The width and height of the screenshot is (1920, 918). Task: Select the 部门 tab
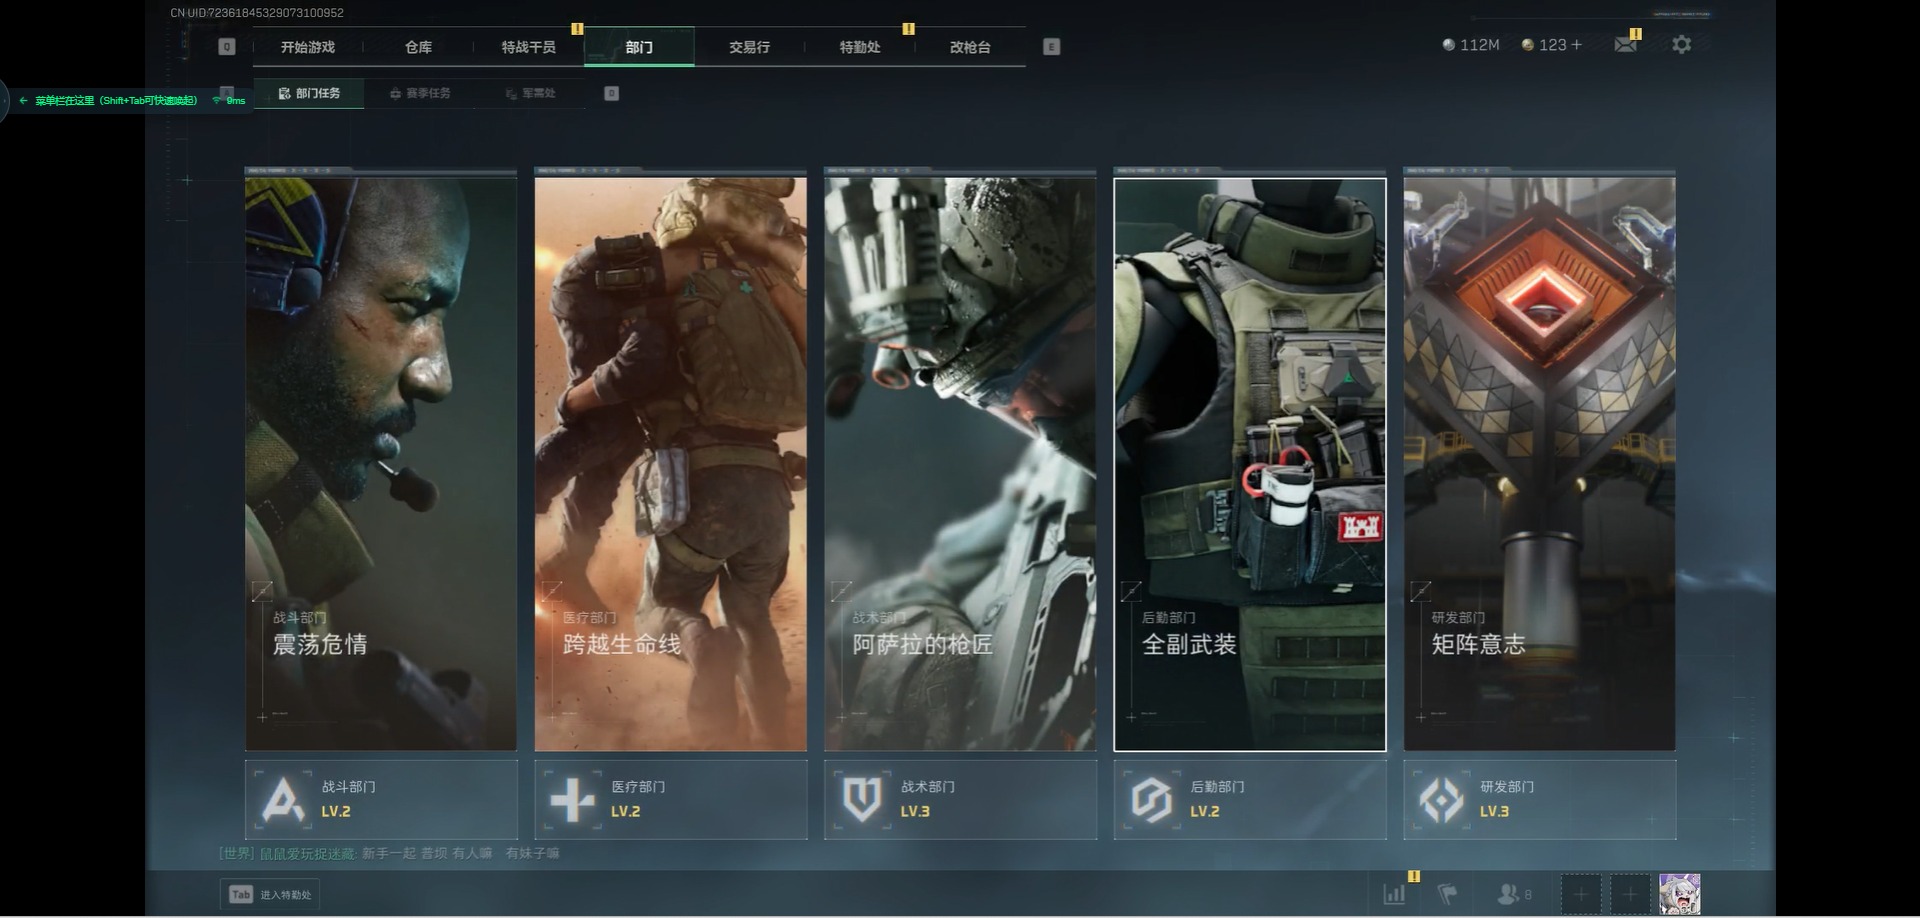click(x=639, y=47)
